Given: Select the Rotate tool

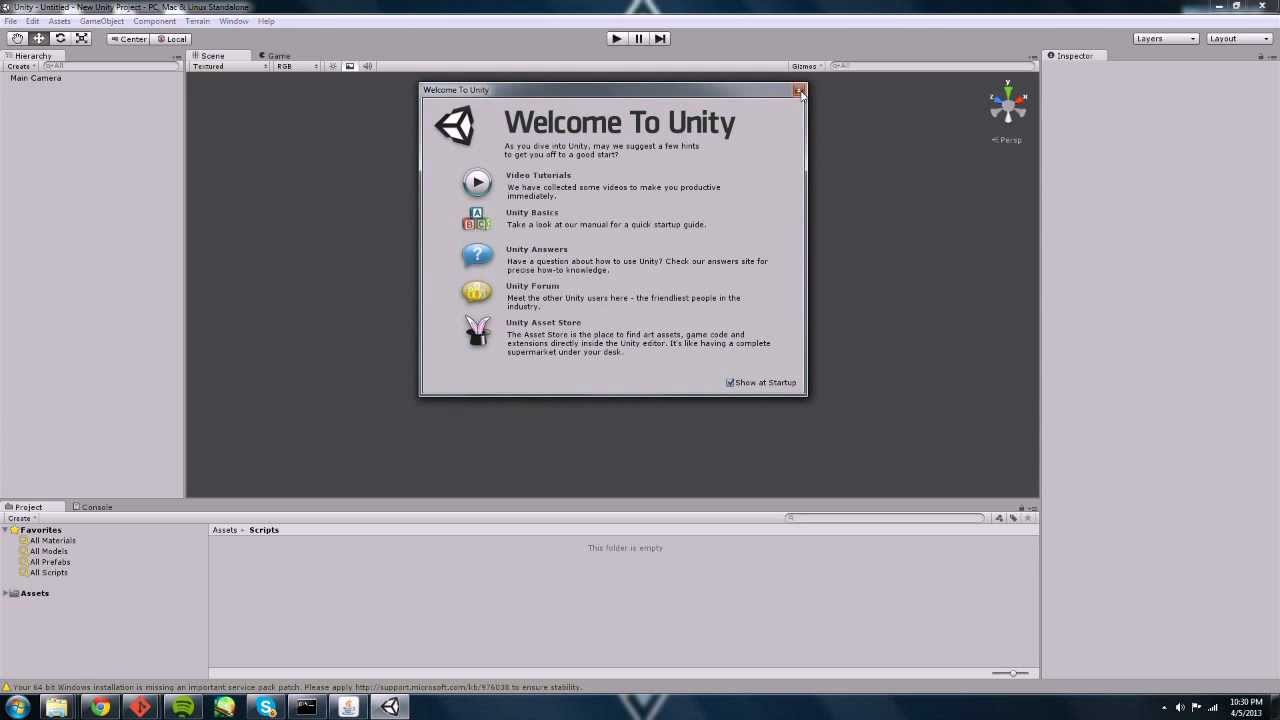Looking at the screenshot, I should click(x=60, y=38).
